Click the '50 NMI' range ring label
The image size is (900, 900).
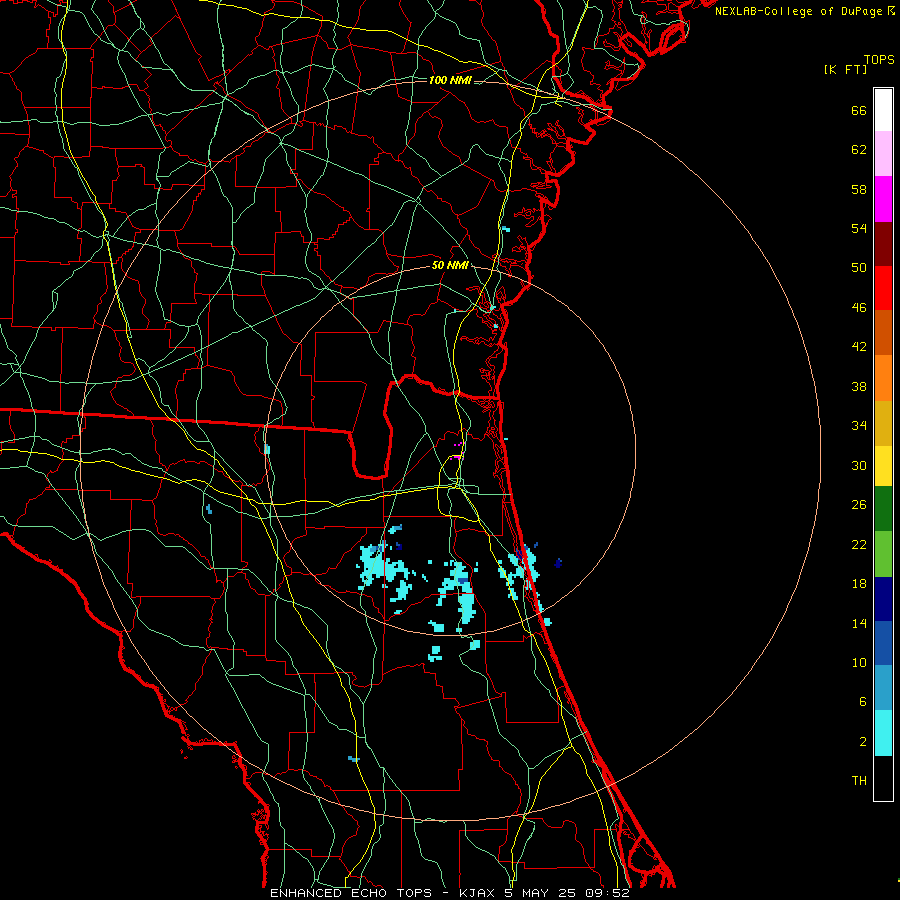tap(450, 265)
